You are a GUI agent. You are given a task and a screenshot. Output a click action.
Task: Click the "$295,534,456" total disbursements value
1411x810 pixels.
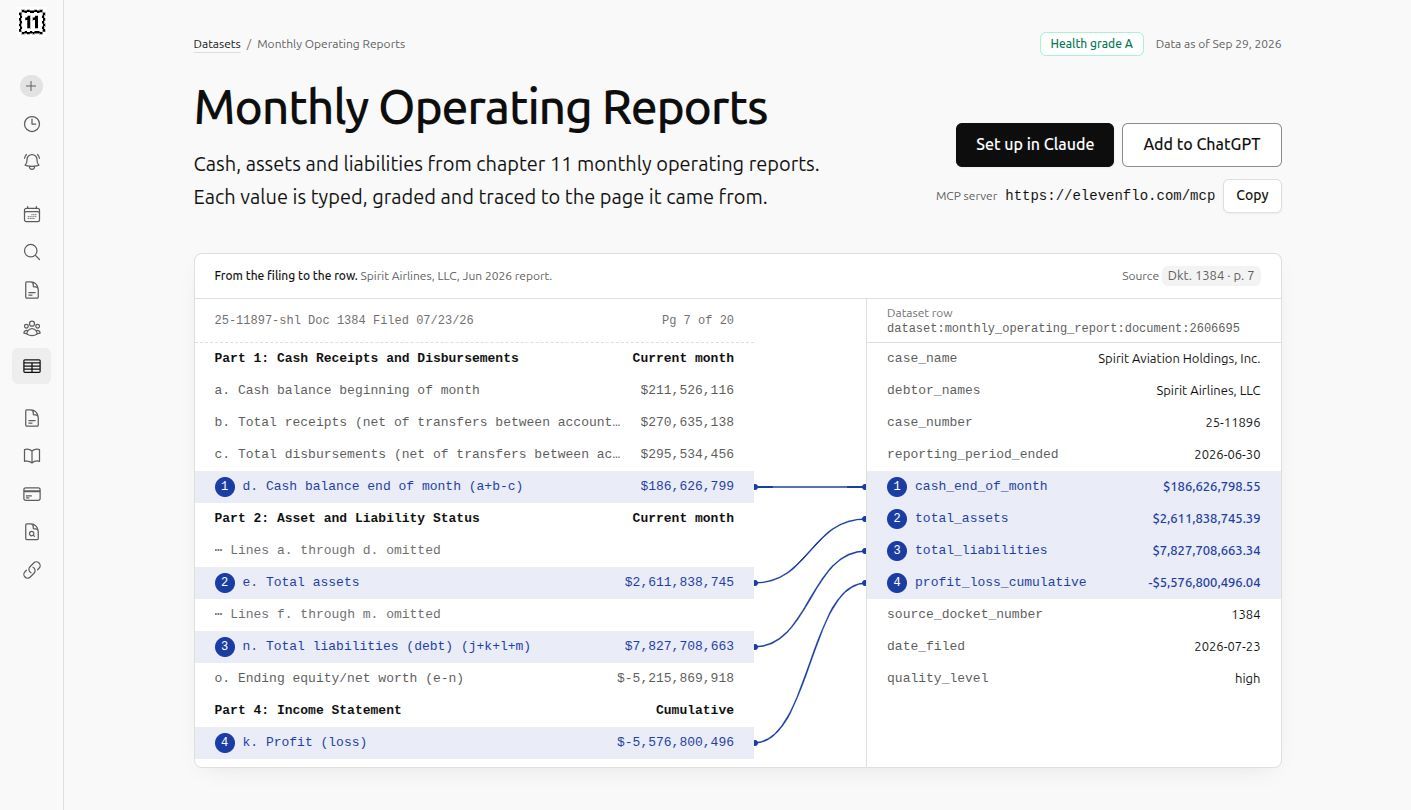pyautogui.click(x=687, y=455)
